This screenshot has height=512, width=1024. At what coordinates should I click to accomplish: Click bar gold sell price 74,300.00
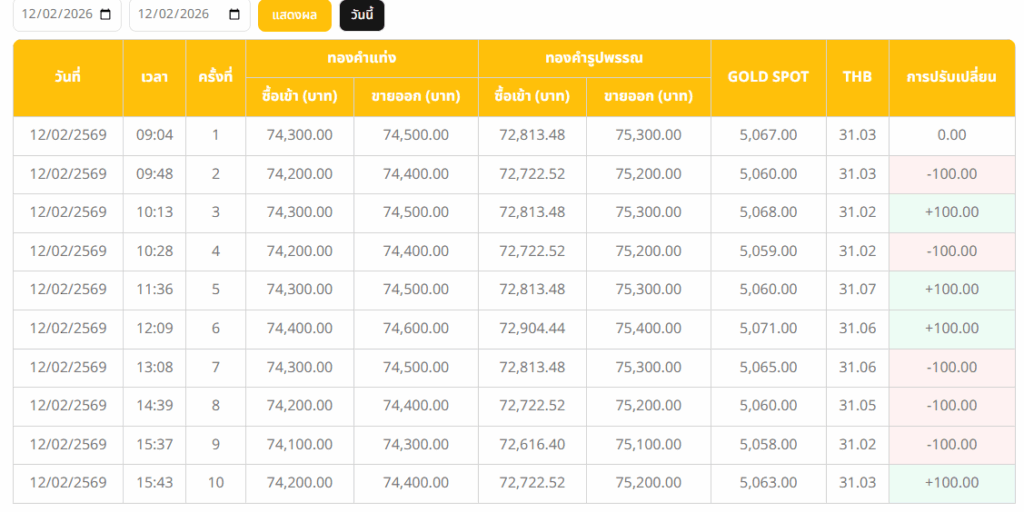coord(416,444)
